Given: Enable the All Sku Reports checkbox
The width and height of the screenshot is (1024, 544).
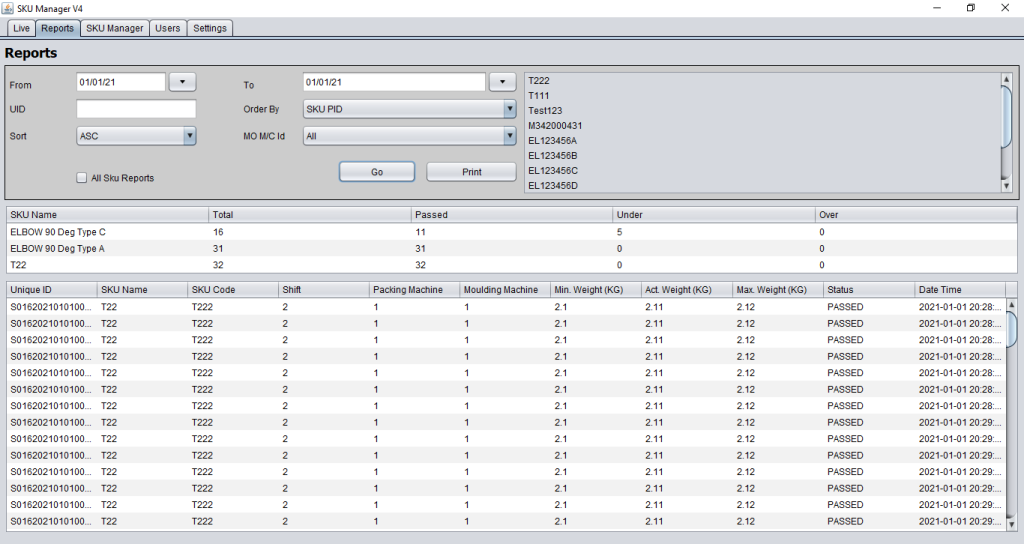Looking at the screenshot, I should (x=82, y=178).
